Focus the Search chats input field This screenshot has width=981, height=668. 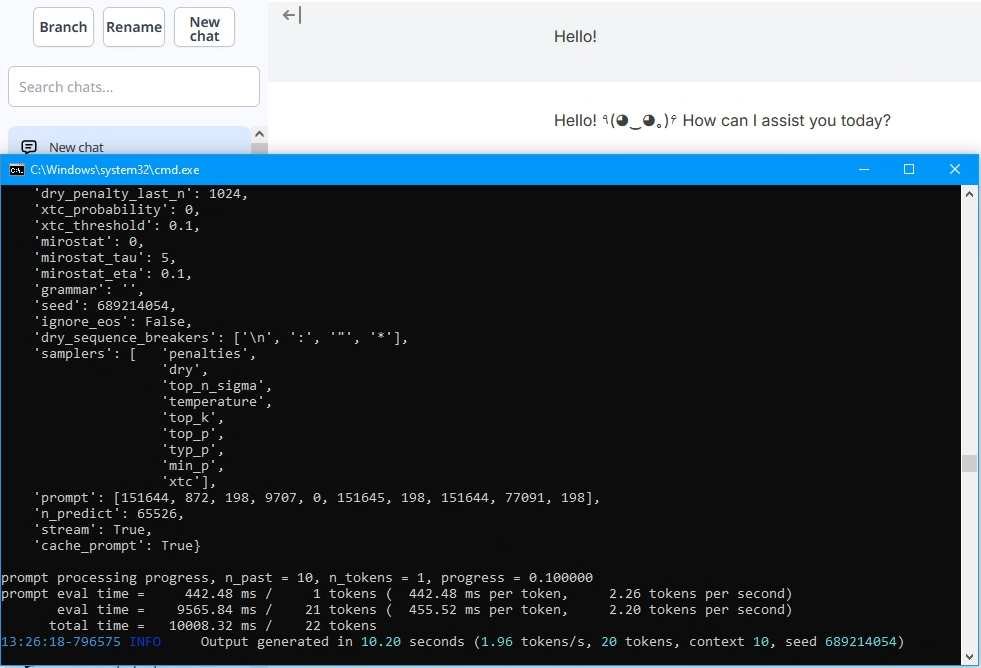[x=134, y=86]
